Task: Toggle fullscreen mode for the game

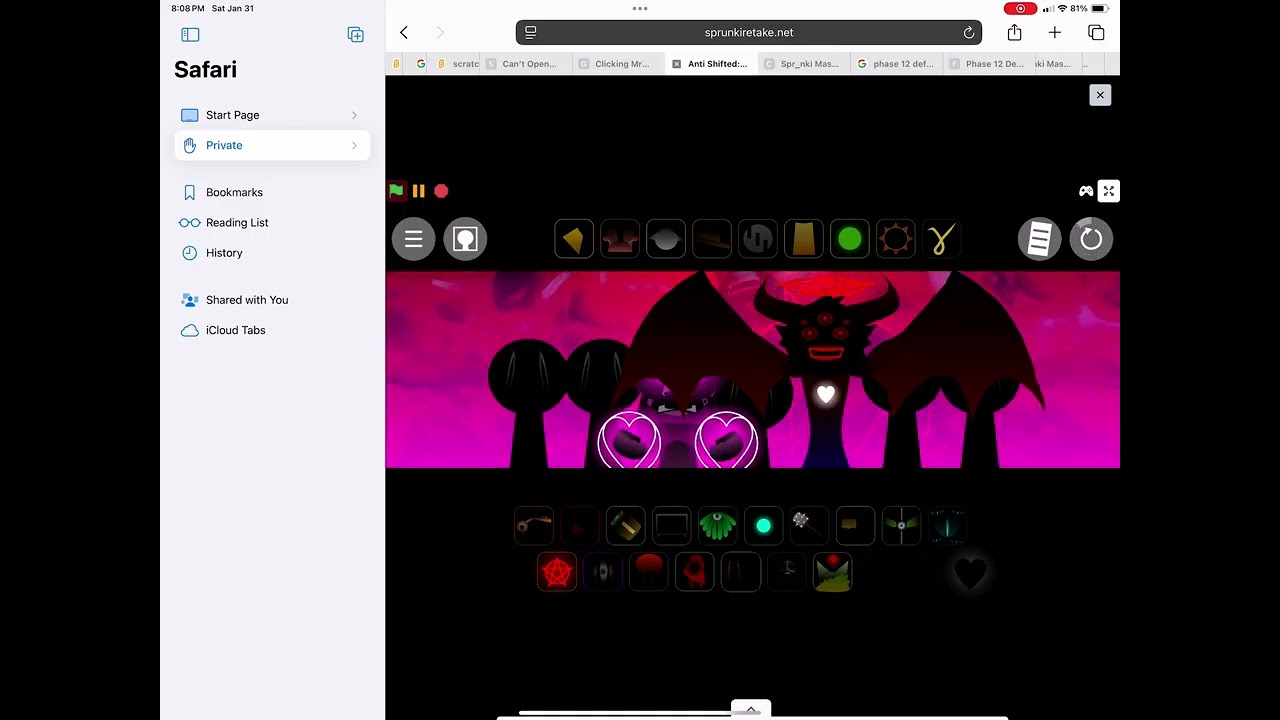Action: (1108, 191)
